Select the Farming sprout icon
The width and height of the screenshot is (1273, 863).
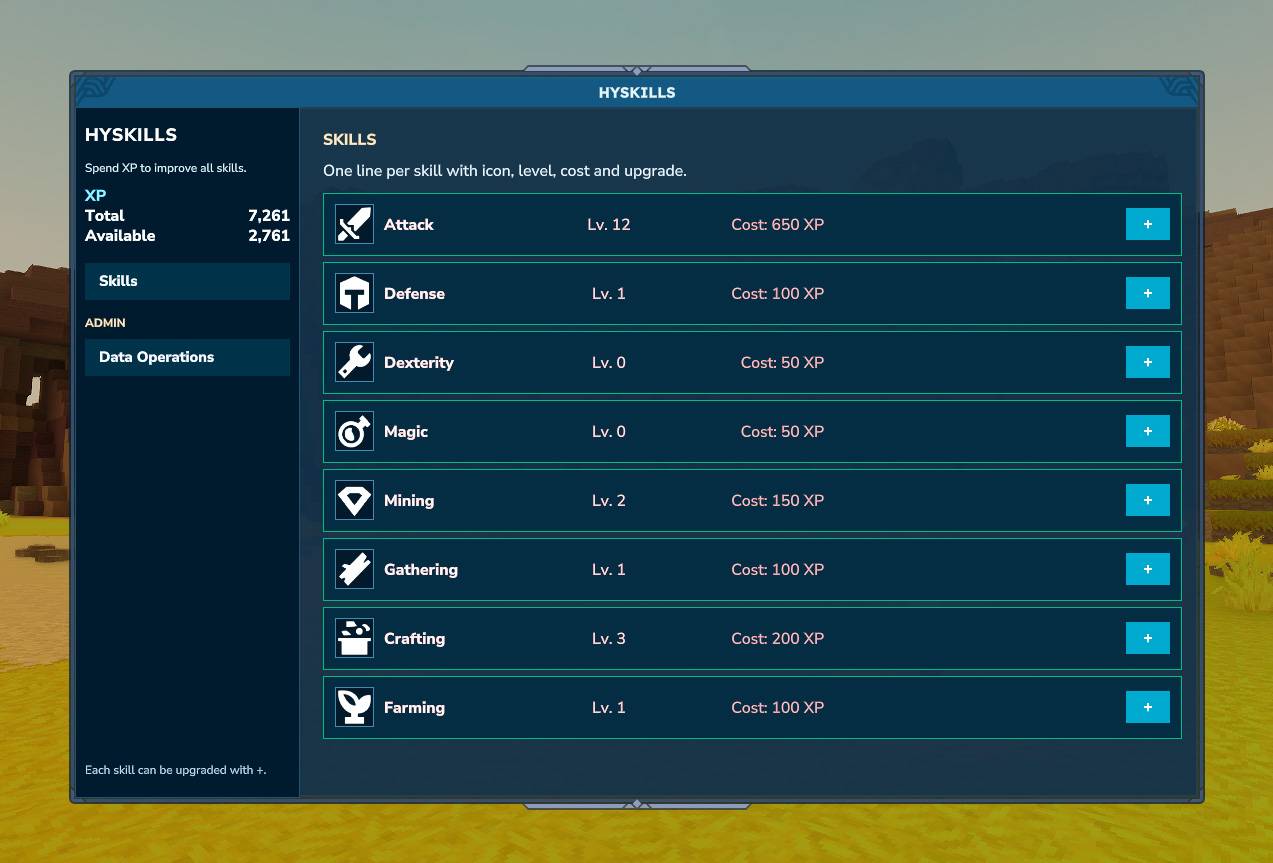(x=354, y=708)
